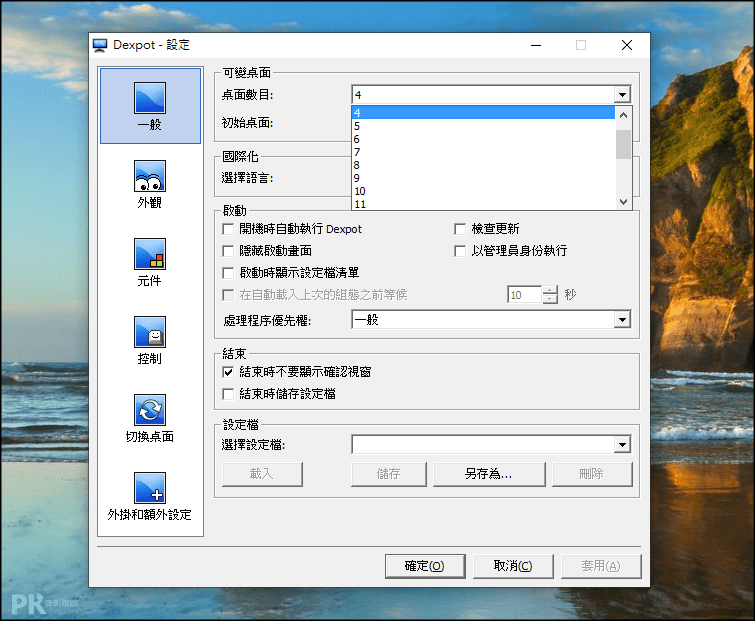Select 7 in the desktop count list
The width and height of the screenshot is (755, 621).
[483, 152]
